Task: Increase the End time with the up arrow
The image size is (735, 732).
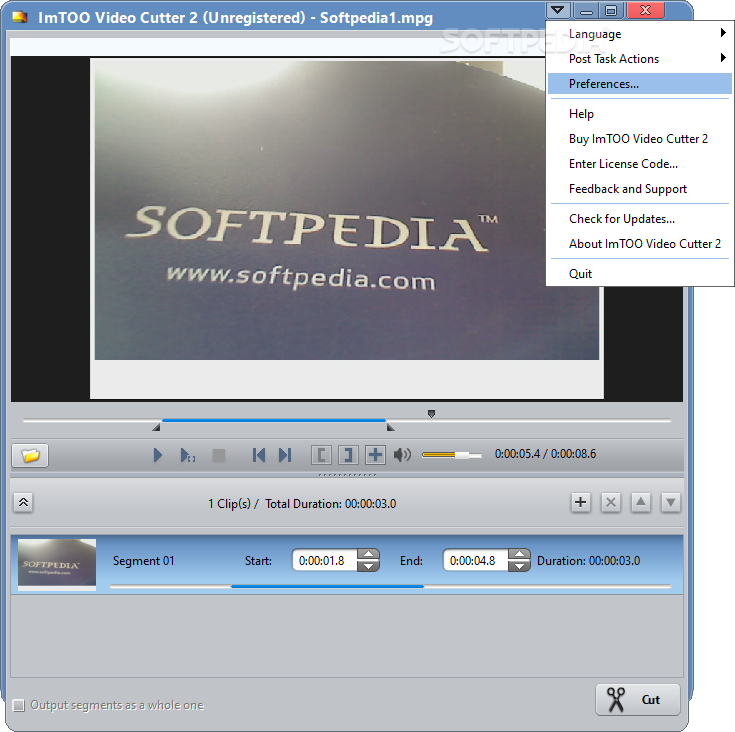Action: [519, 554]
